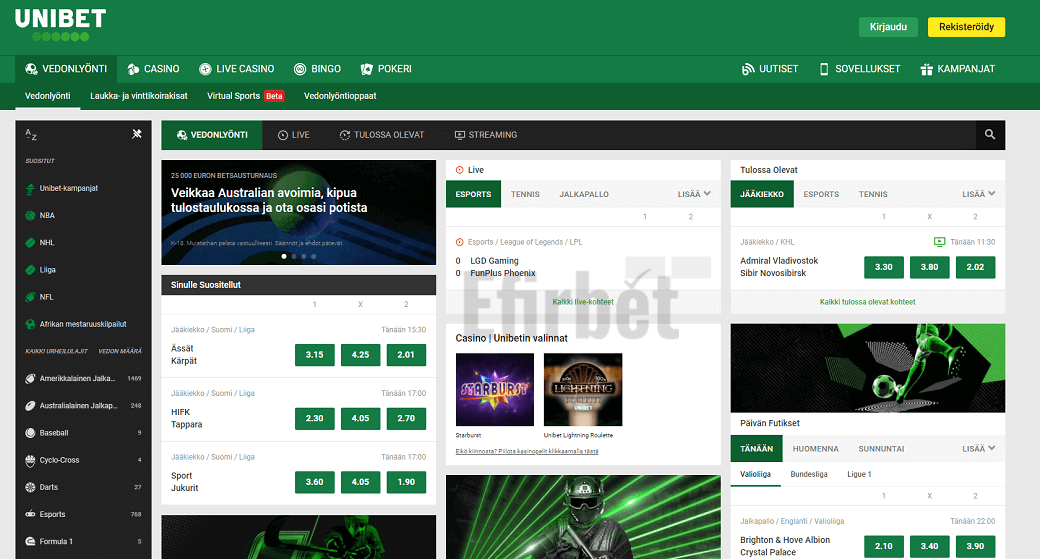Screen dimensions: 1040x559
Task: Open Unibet Lightning Roulette thumbnail
Action: [583, 389]
